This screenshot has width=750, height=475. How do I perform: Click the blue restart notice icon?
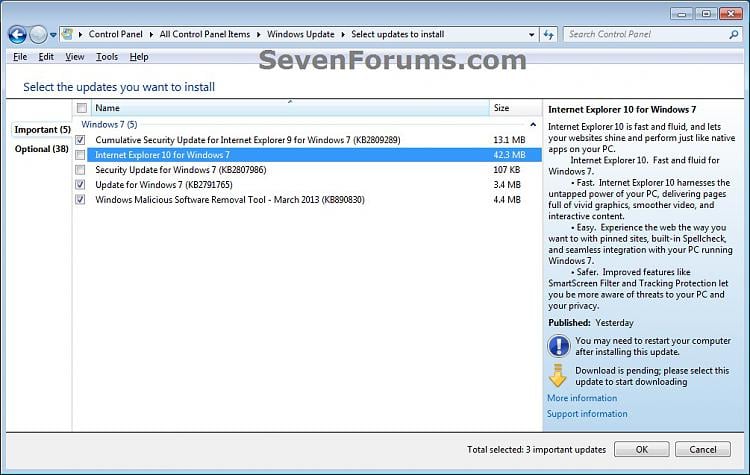tap(559, 346)
